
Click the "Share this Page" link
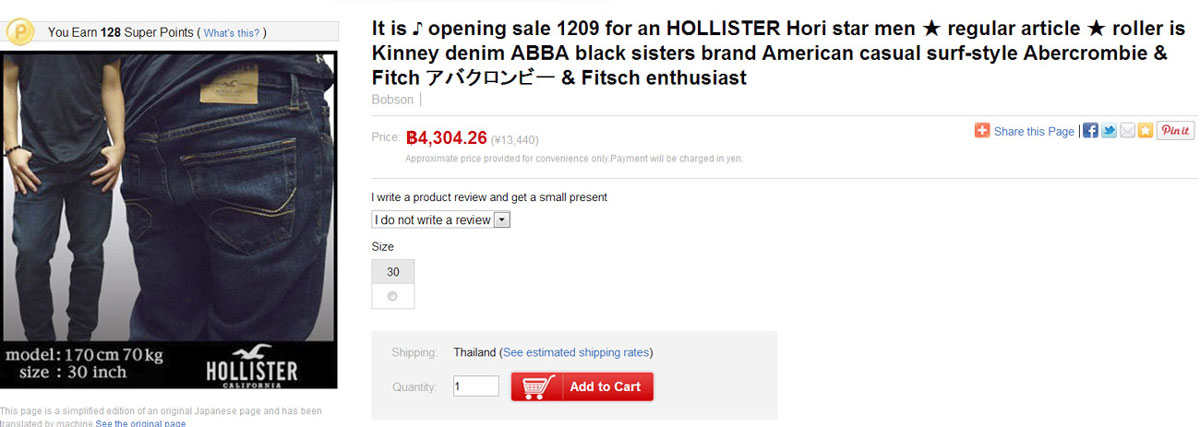point(1034,132)
